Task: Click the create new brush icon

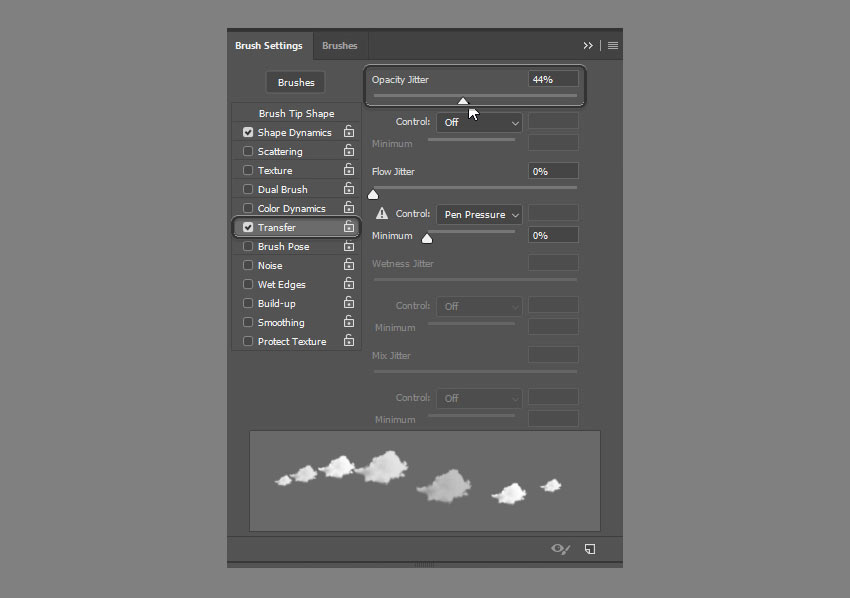Action: click(x=590, y=549)
